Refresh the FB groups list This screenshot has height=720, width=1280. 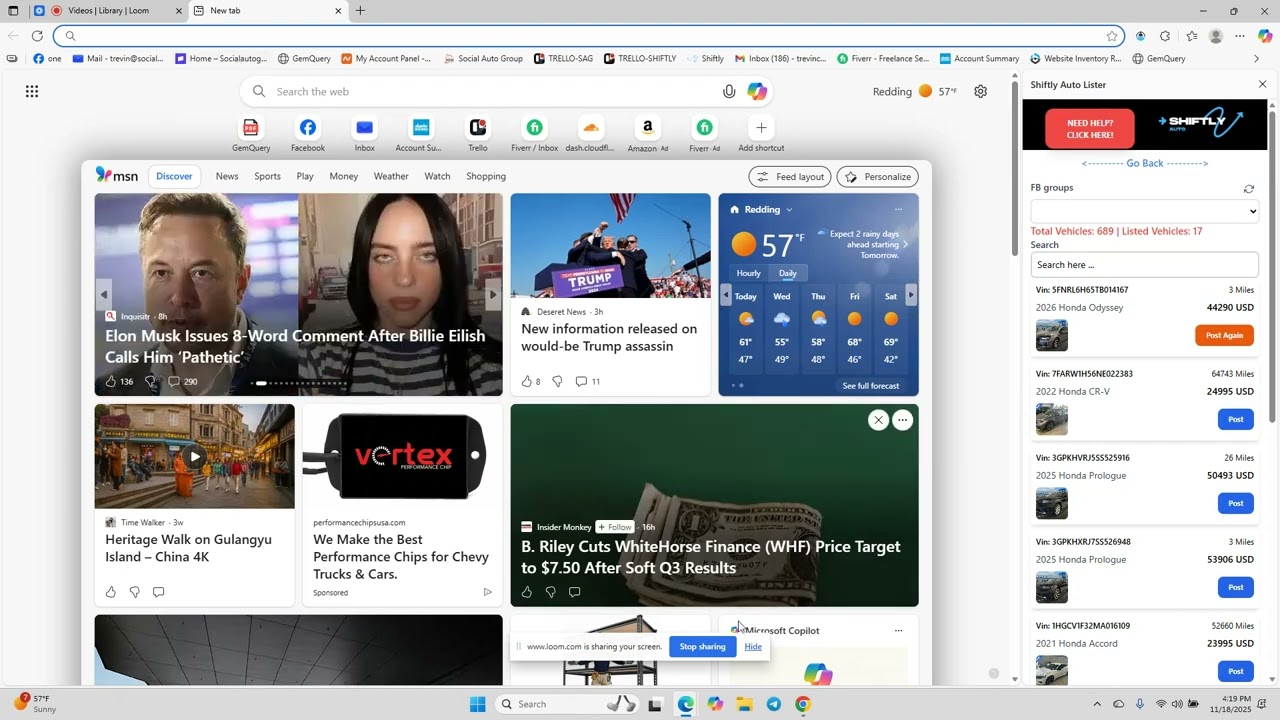1249,188
